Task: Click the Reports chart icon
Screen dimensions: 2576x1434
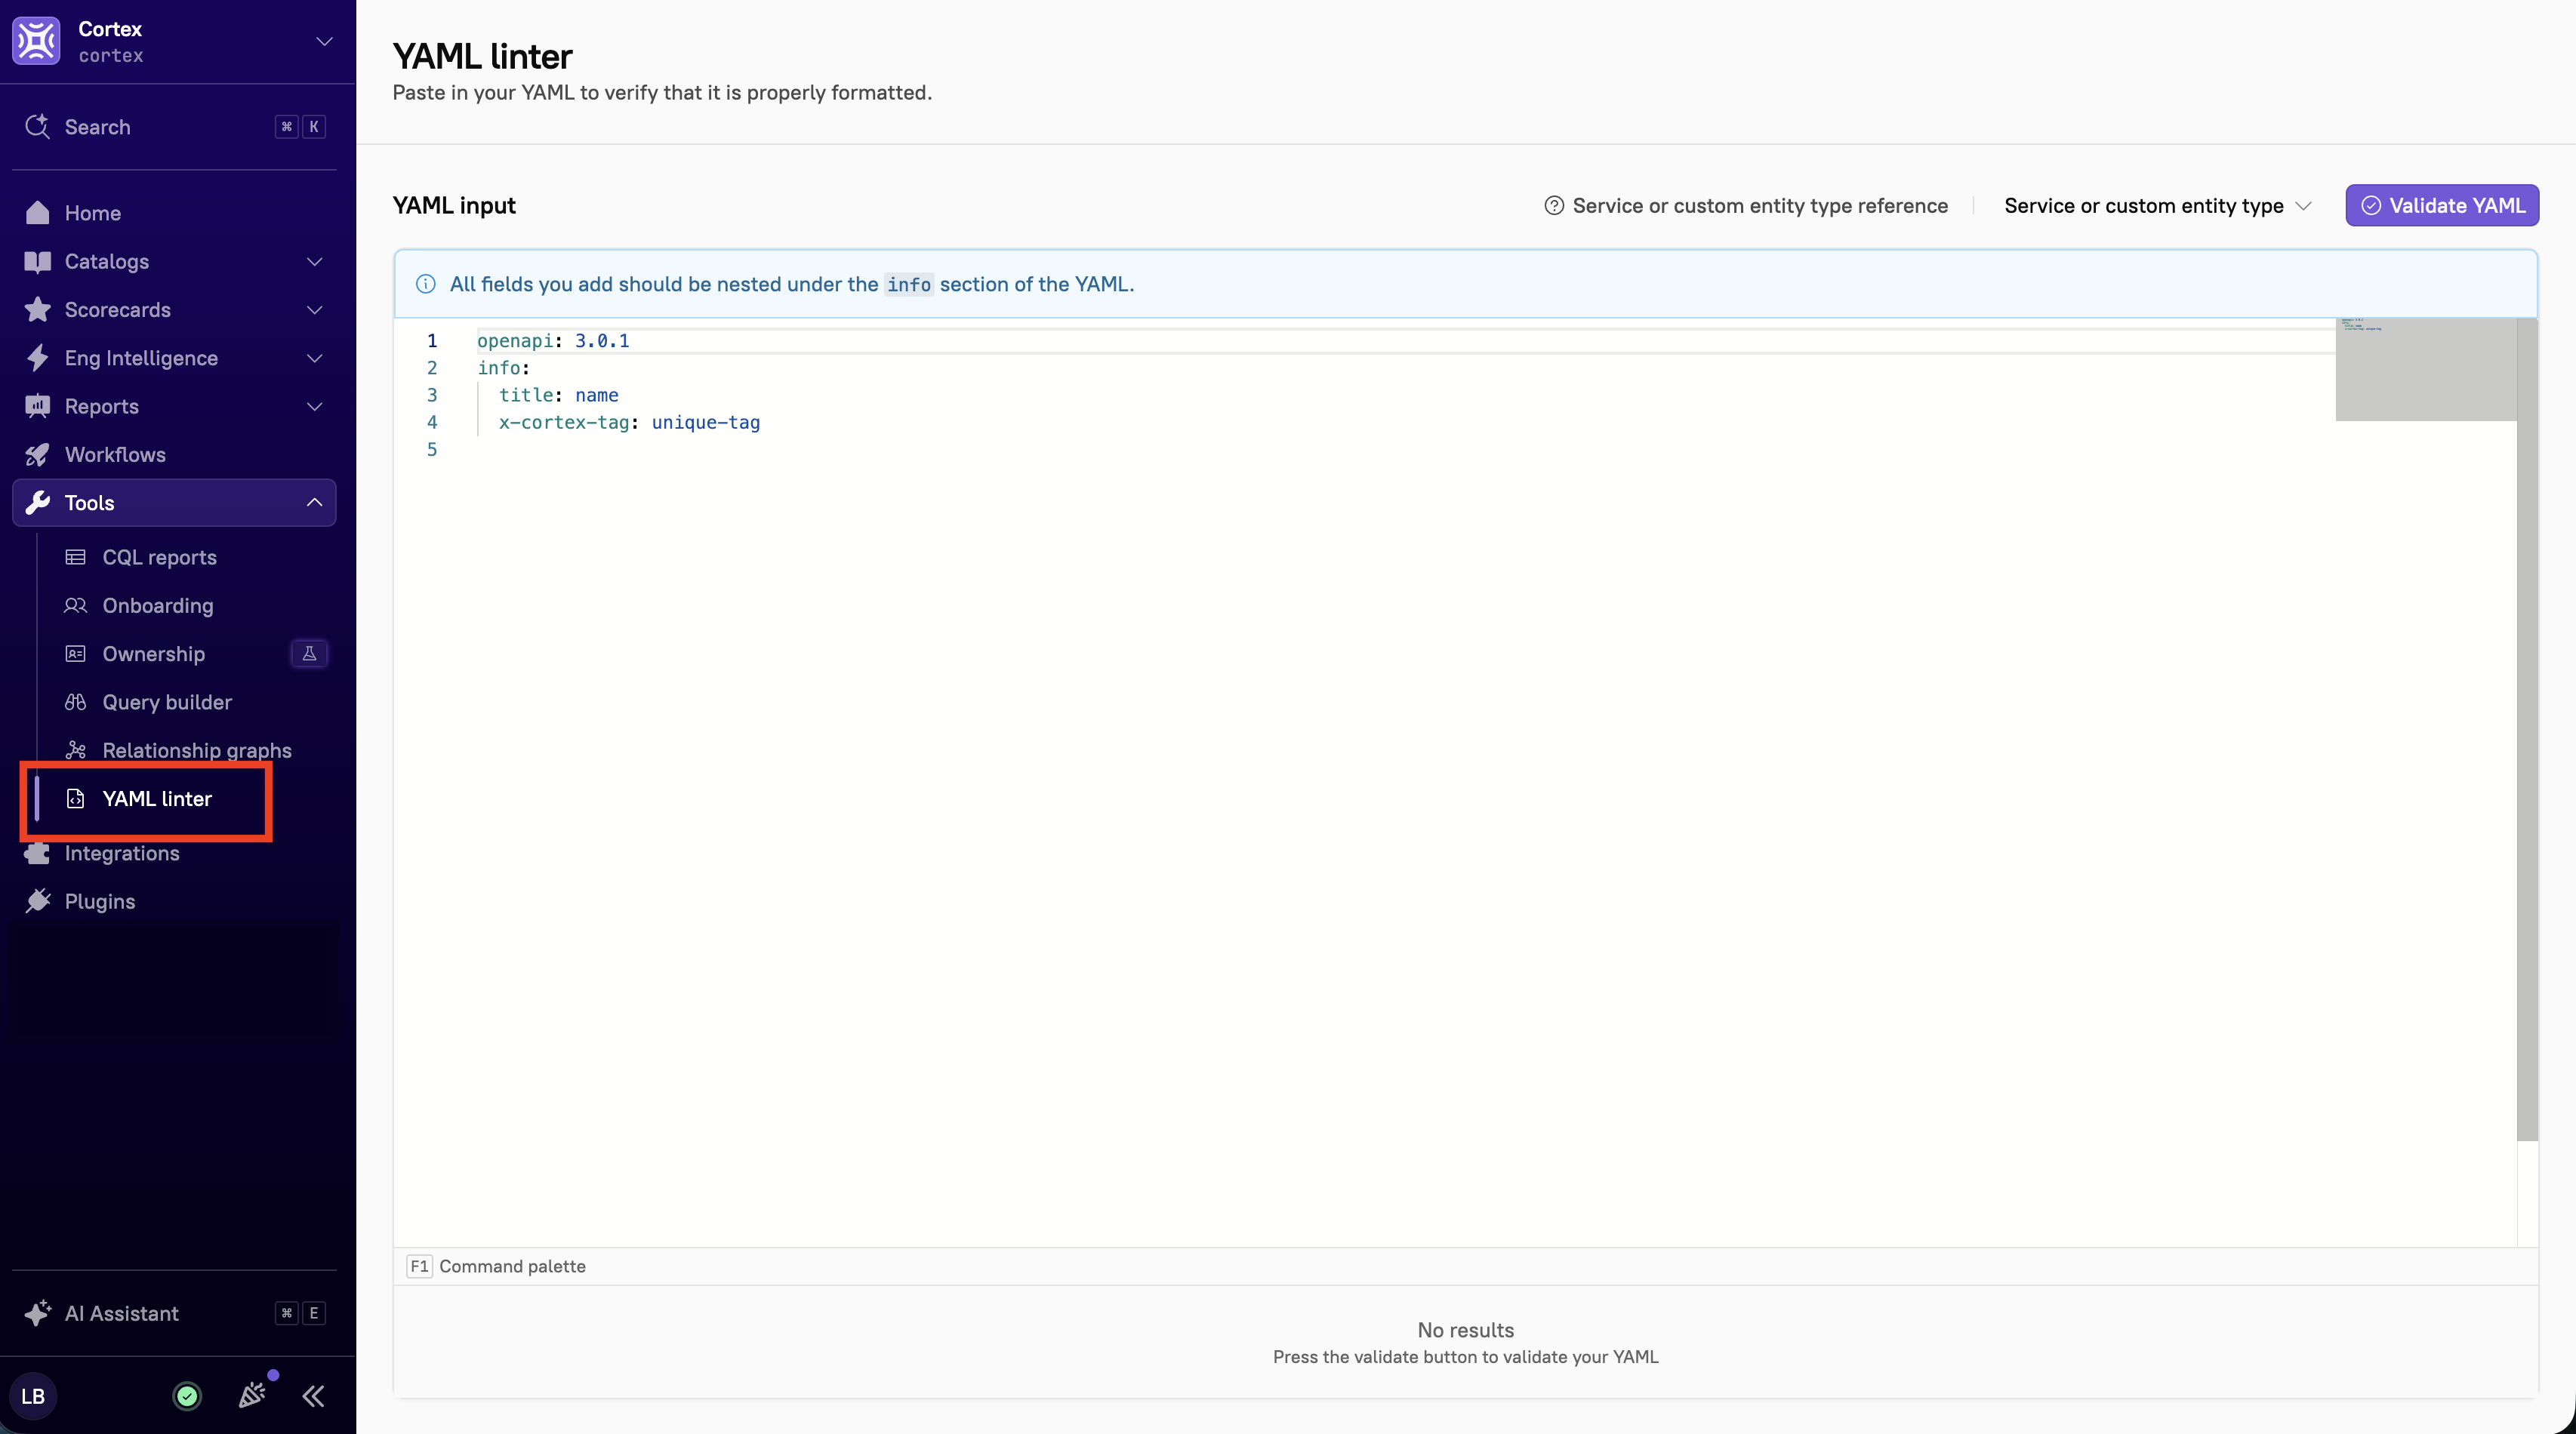Action: coord(38,406)
